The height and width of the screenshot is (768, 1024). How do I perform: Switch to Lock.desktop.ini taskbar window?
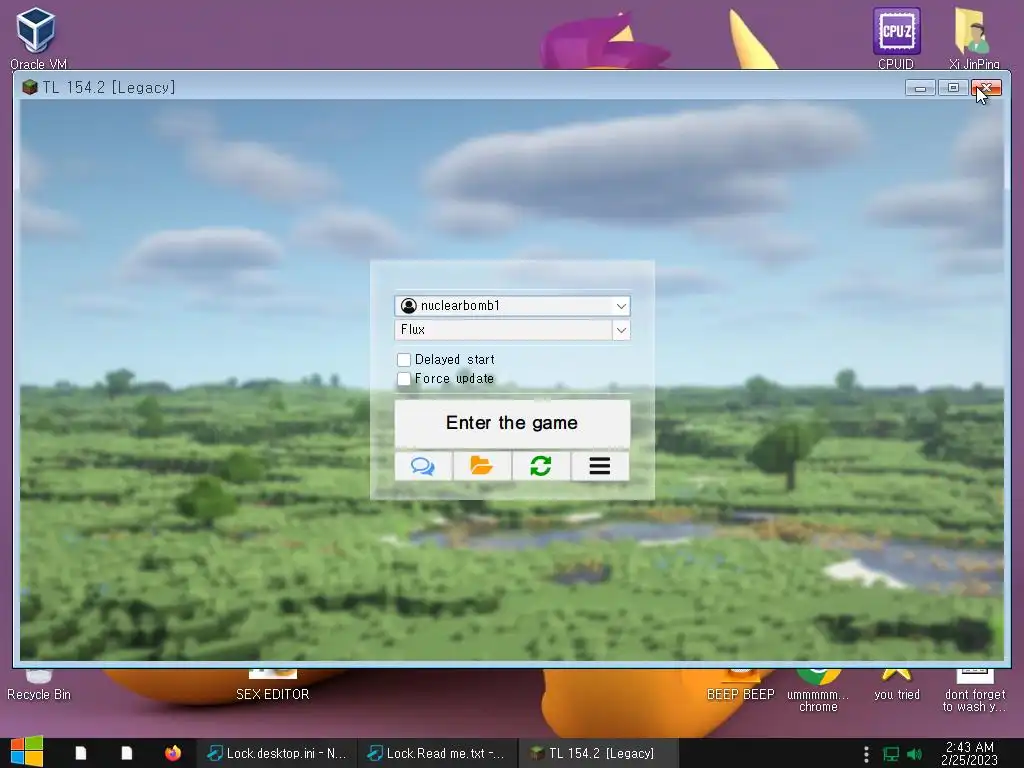[x=277, y=753]
